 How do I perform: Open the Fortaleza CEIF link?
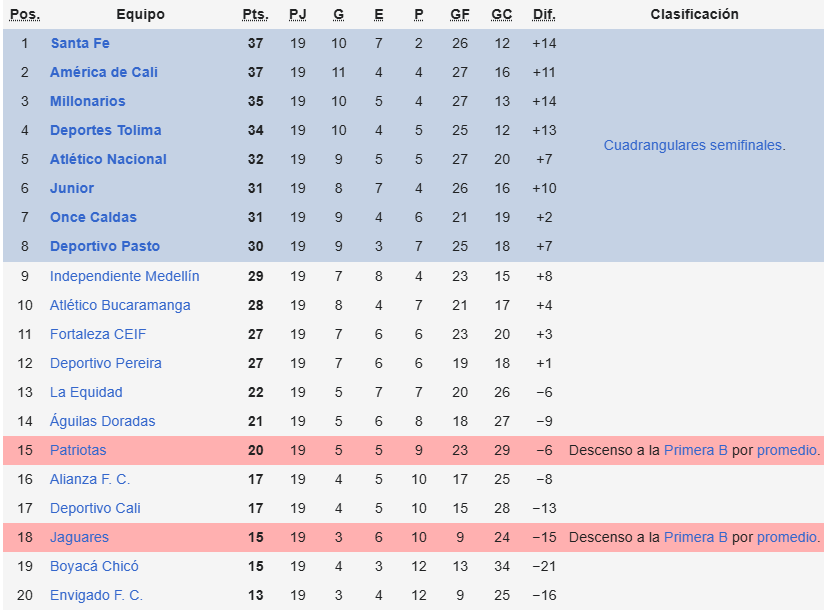coord(98,334)
